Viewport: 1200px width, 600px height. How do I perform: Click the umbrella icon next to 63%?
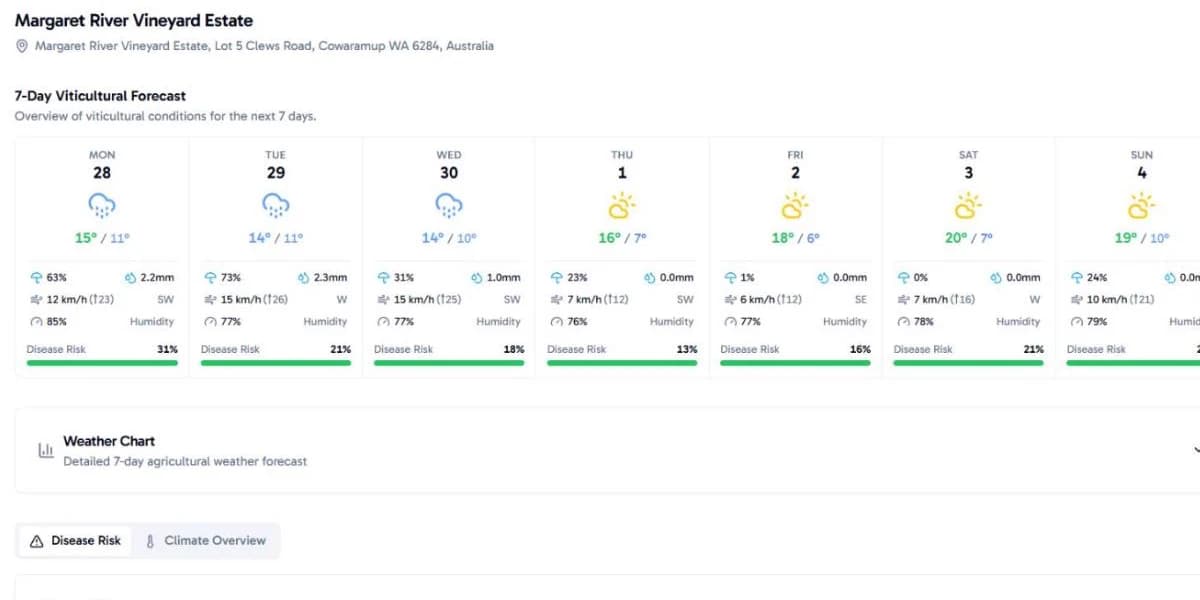click(x=37, y=278)
